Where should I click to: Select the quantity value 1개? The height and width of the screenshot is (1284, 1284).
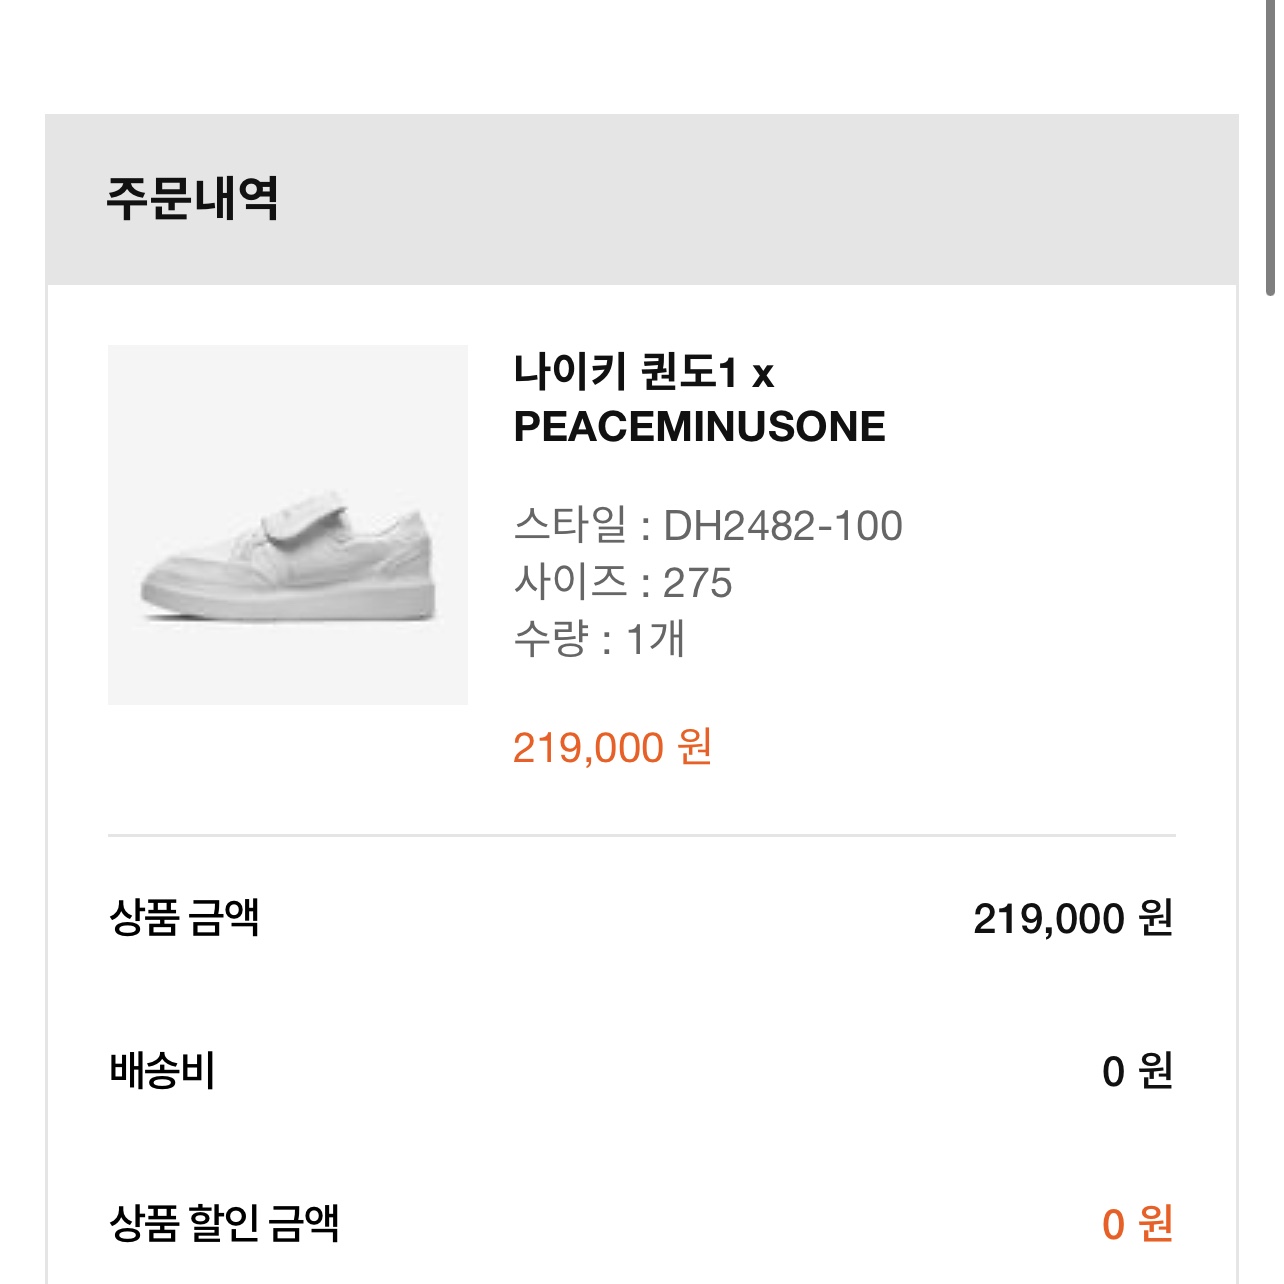[656, 640]
